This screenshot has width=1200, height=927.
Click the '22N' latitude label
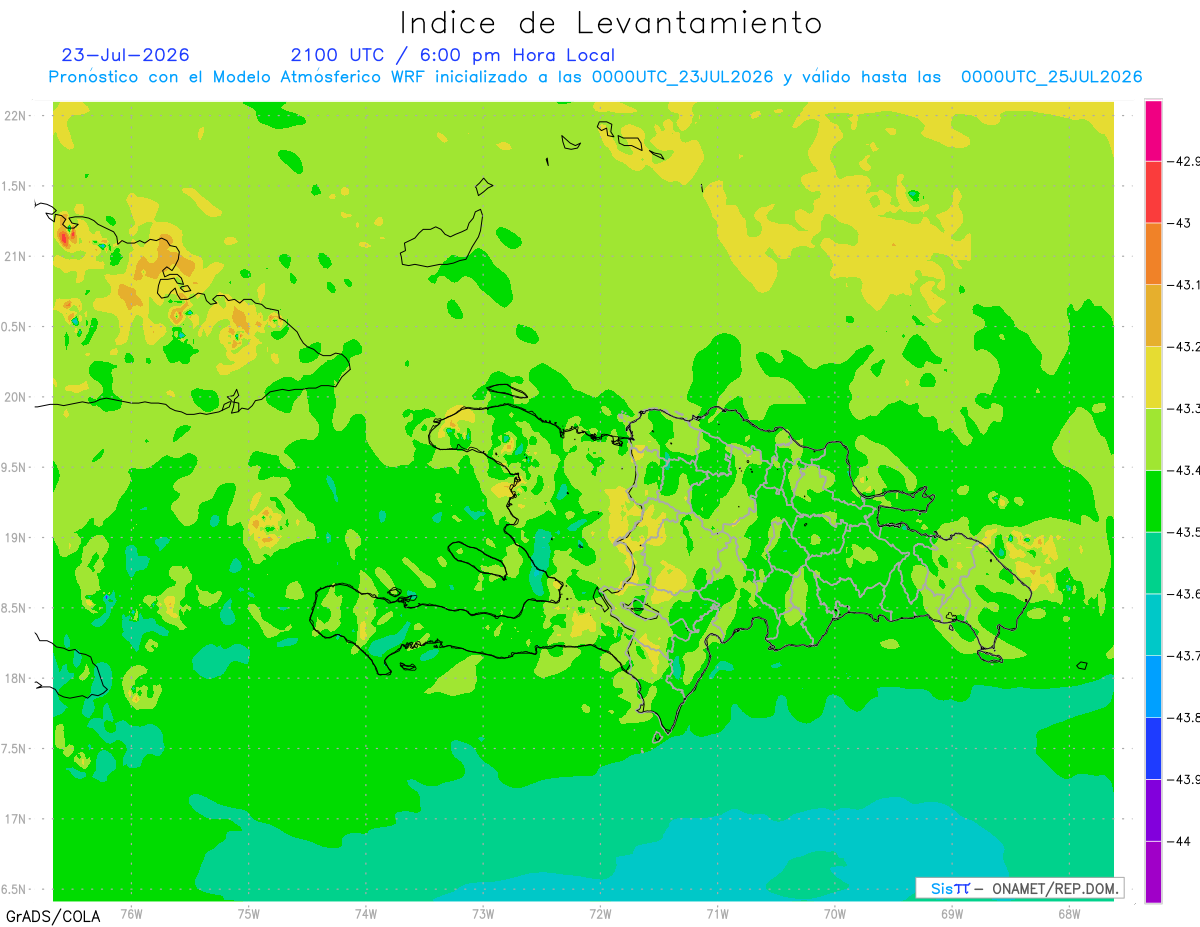[17, 116]
